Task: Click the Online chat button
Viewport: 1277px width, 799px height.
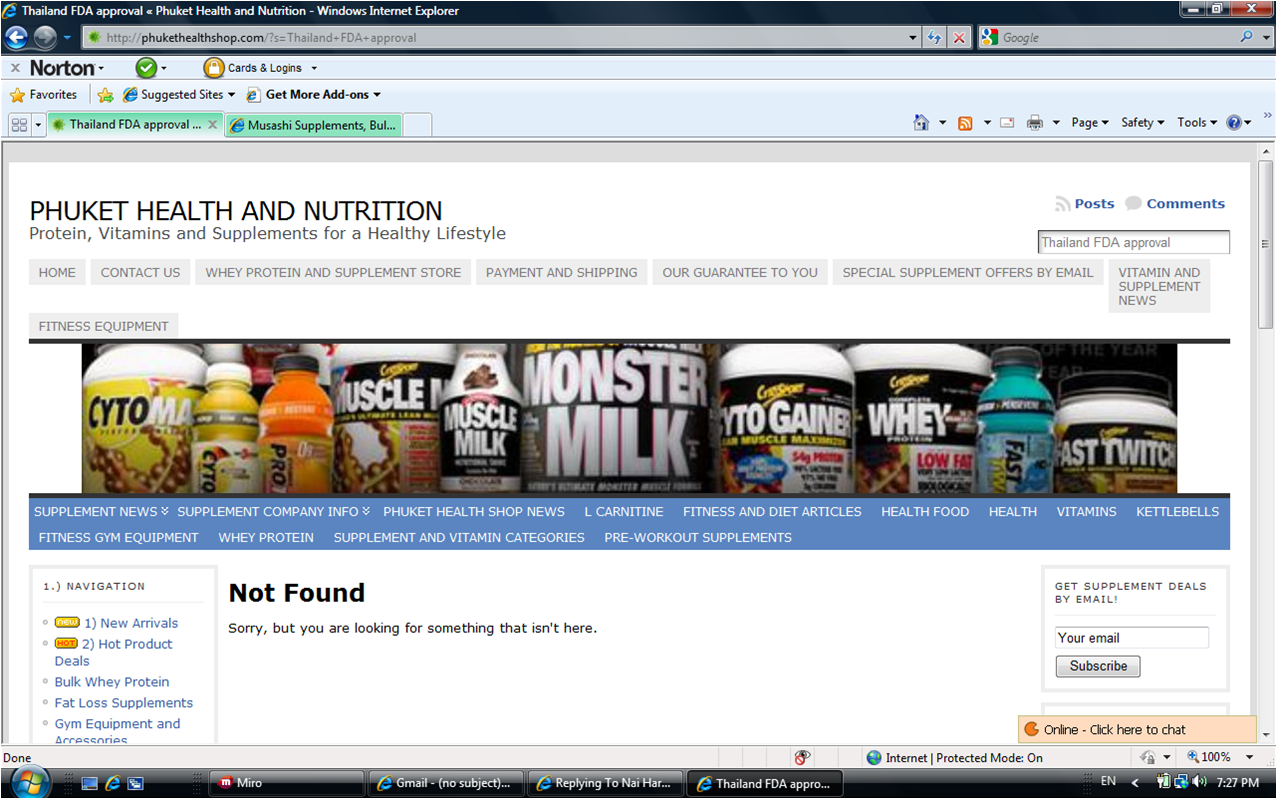Action: tap(1137, 729)
